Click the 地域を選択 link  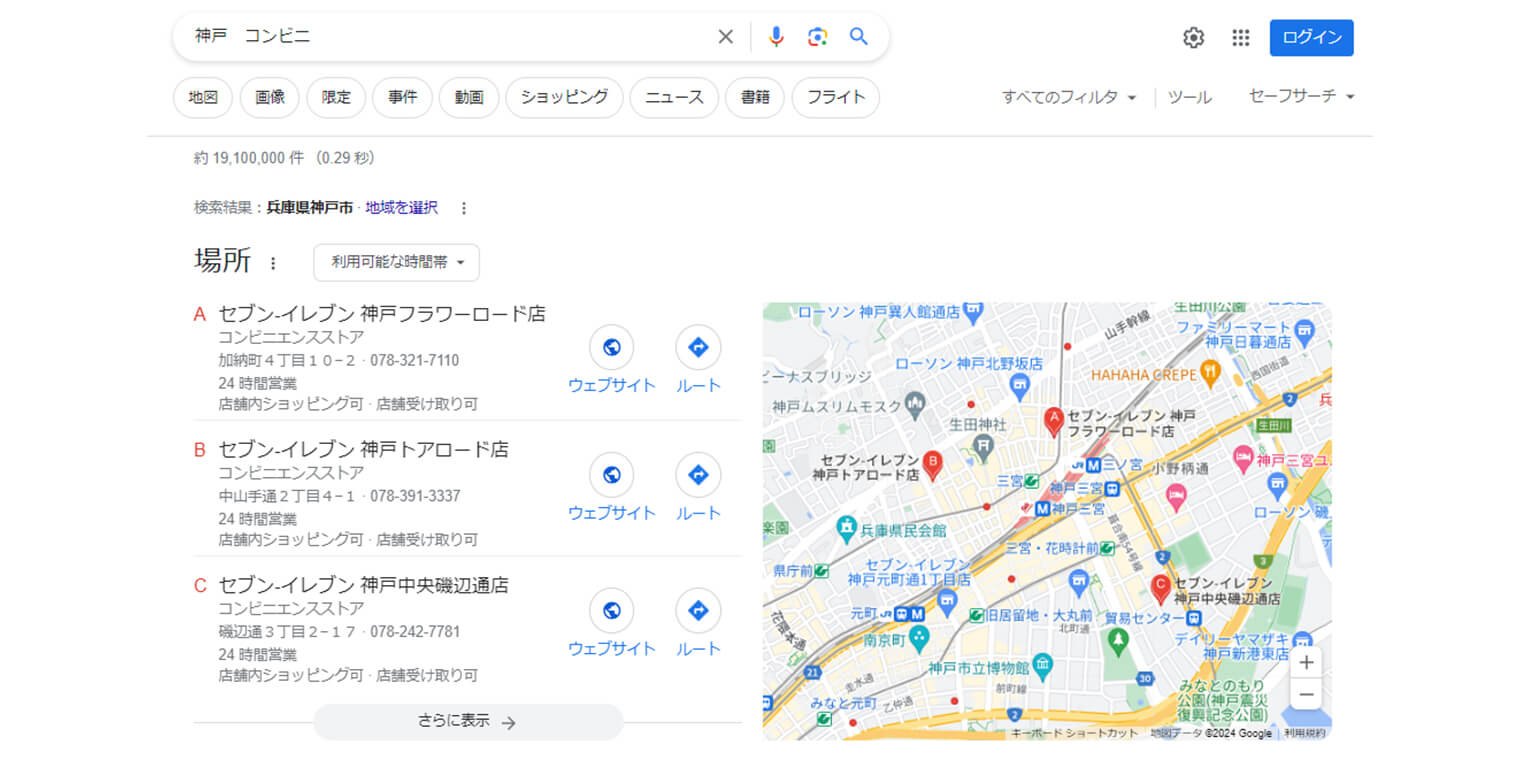(401, 208)
